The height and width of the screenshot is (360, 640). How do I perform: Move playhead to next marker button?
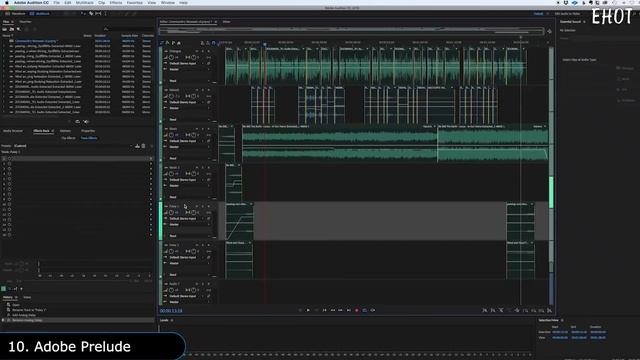coord(349,310)
